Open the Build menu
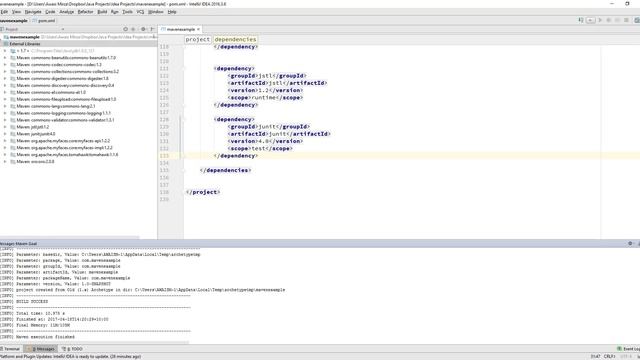 click(x=102, y=12)
